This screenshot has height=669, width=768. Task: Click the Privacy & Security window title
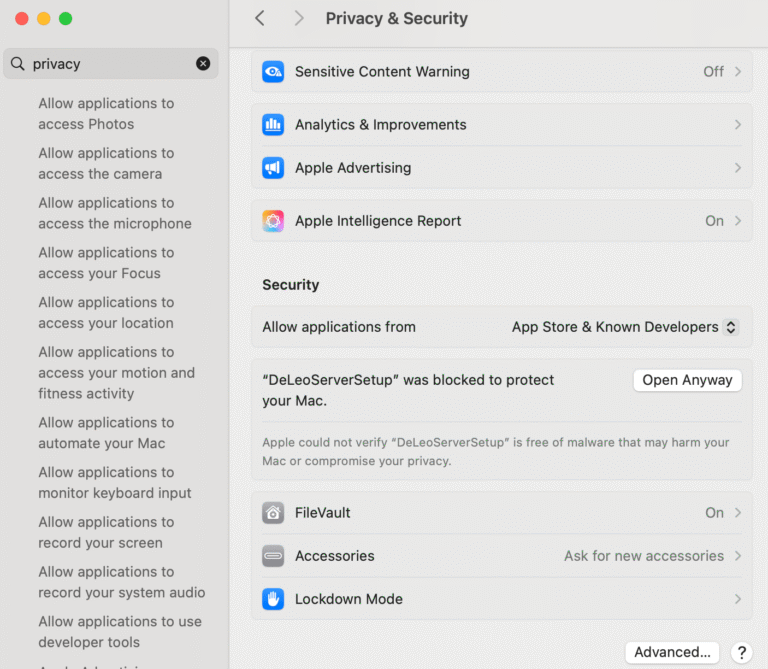397,19
